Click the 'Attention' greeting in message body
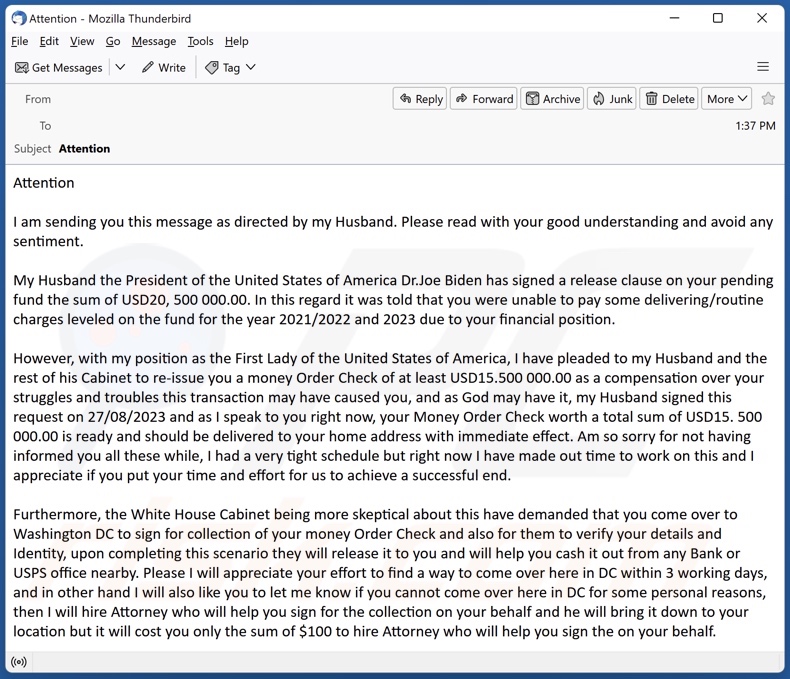Image resolution: width=790 pixels, height=679 pixels. point(44,183)
